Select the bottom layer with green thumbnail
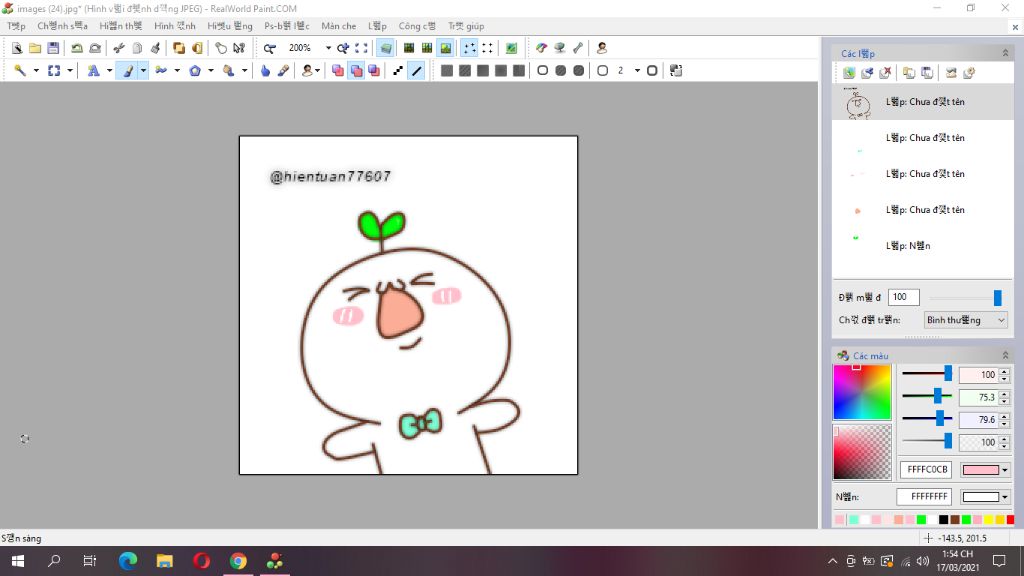The width and height of the screenshot is (1024, 576). point(923,246)
